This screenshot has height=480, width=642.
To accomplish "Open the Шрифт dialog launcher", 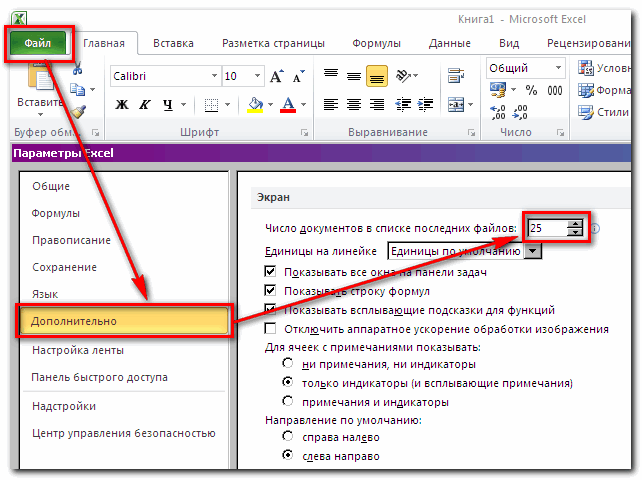I will 304,133.
